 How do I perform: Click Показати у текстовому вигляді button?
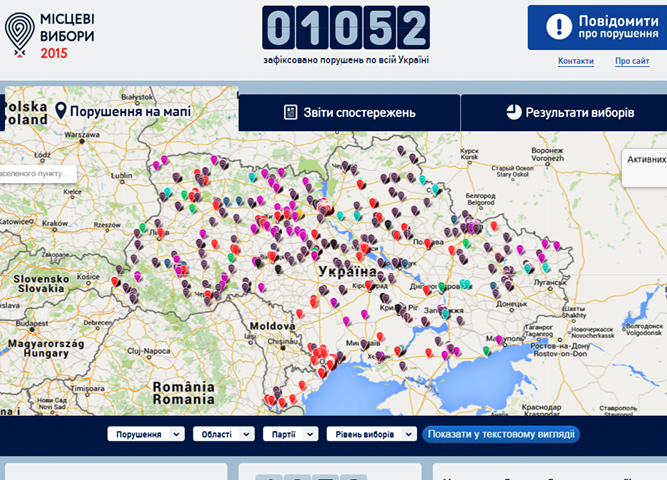[501, 434]
